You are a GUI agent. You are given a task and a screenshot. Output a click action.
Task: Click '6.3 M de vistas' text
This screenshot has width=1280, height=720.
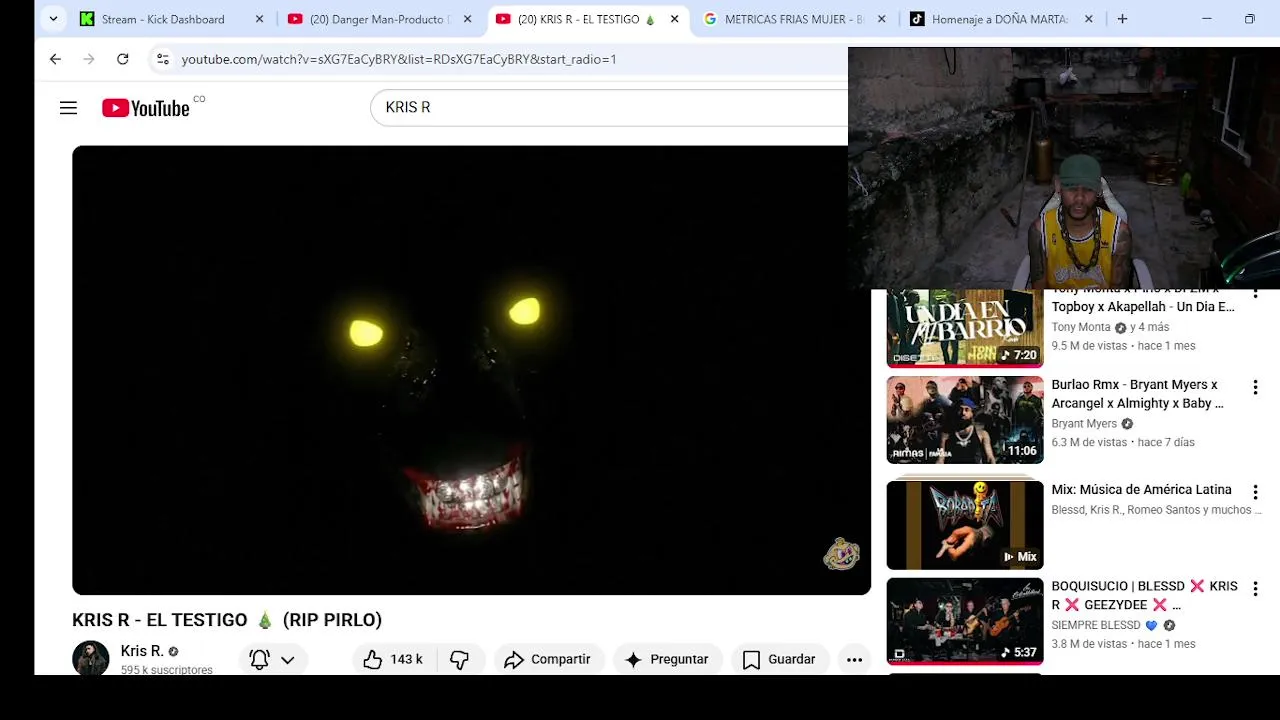pos(1089,442)
